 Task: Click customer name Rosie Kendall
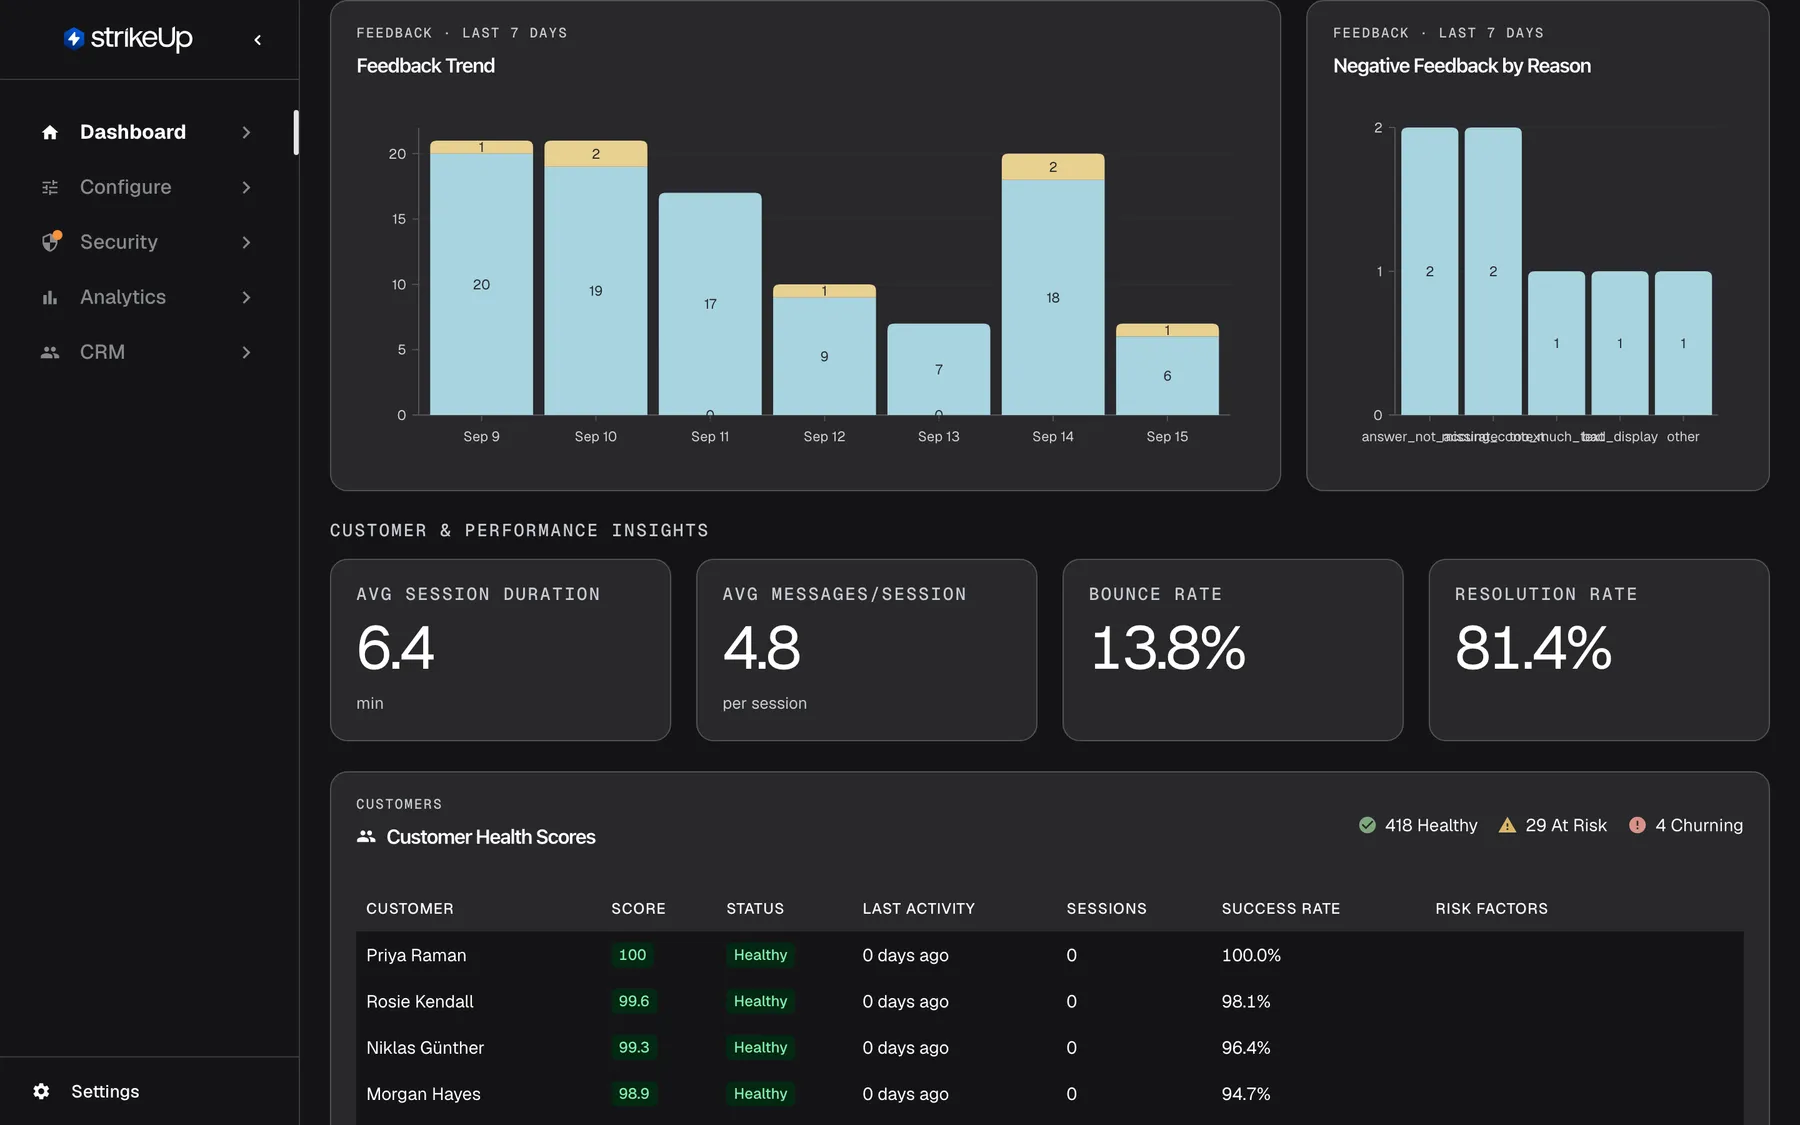pyautogui.click(x=419, y=1001)
